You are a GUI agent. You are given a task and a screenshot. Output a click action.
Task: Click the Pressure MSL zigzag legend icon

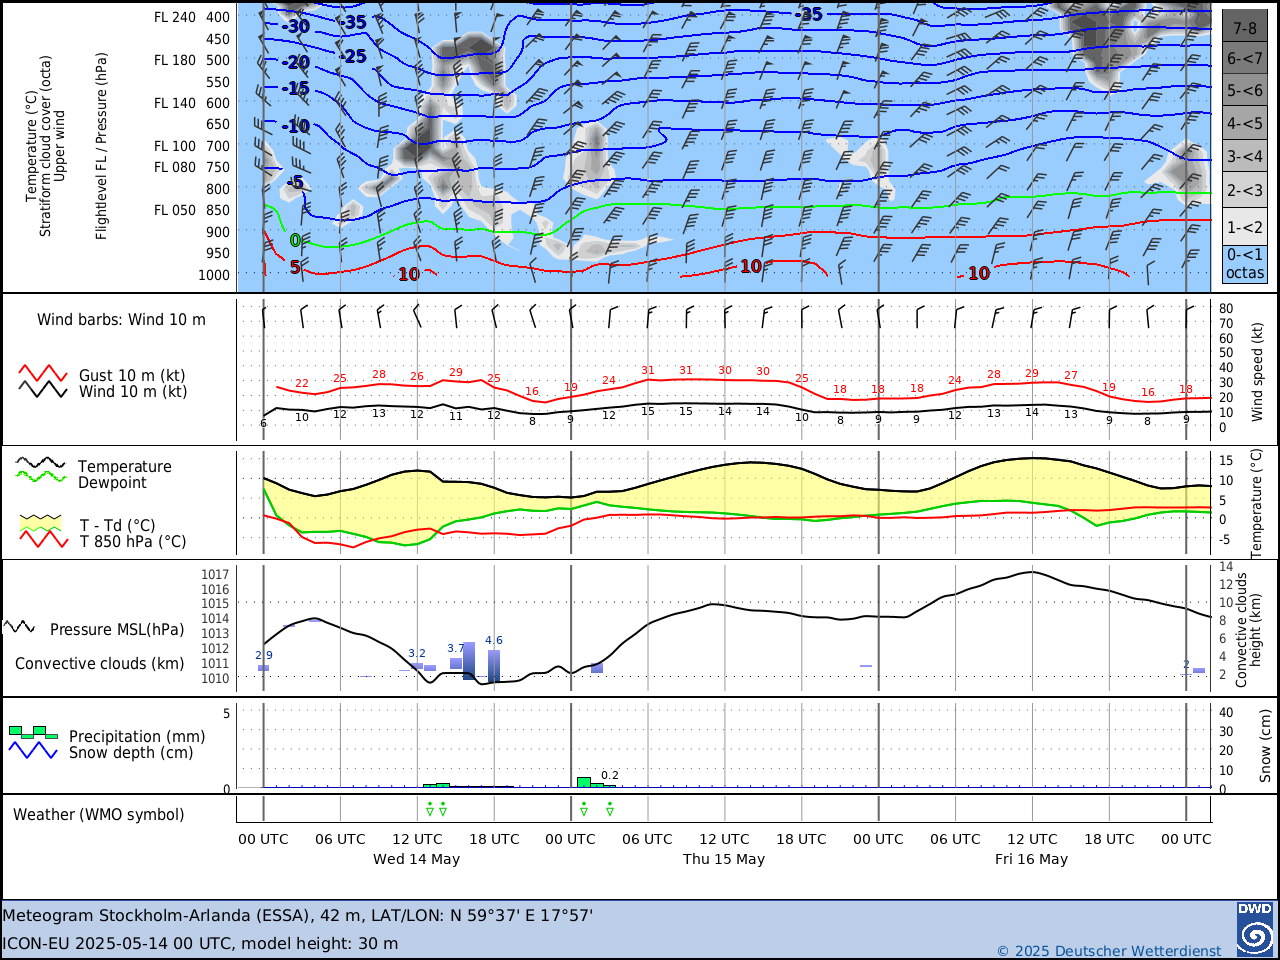click(x=19, y=627)
